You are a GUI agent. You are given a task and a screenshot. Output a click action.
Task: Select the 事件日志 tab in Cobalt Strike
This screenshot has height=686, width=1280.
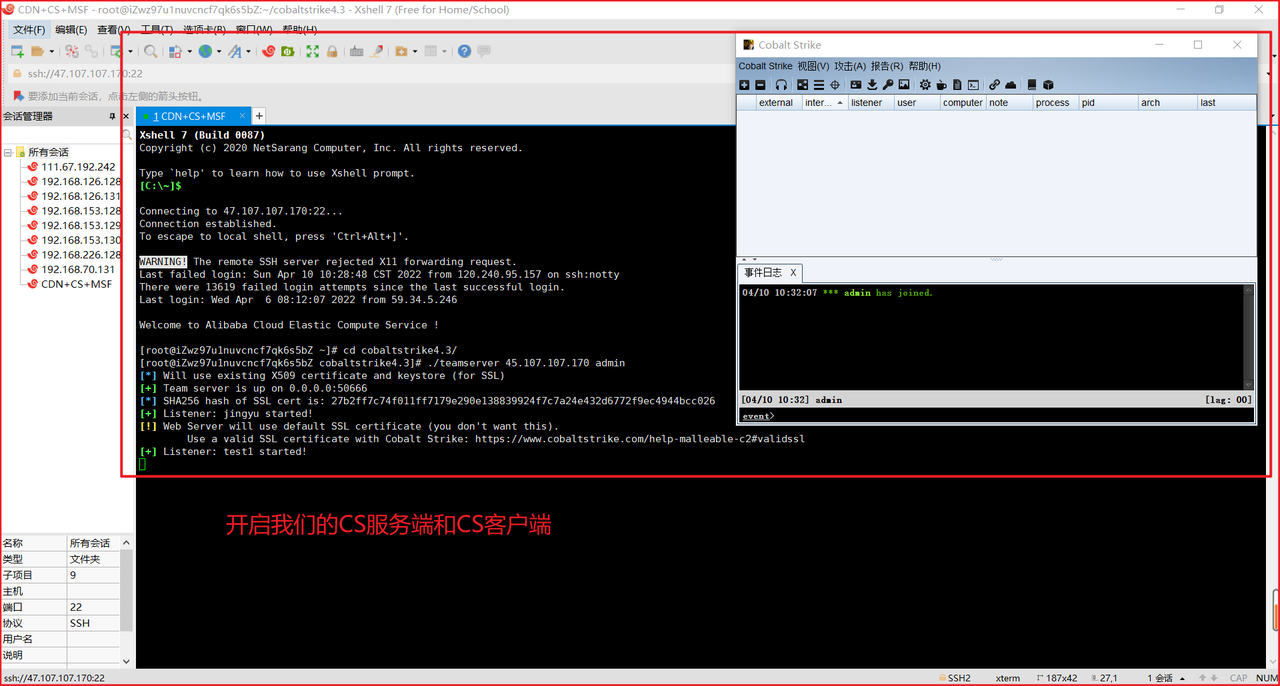pyautogui.click(x=769, y=272)
